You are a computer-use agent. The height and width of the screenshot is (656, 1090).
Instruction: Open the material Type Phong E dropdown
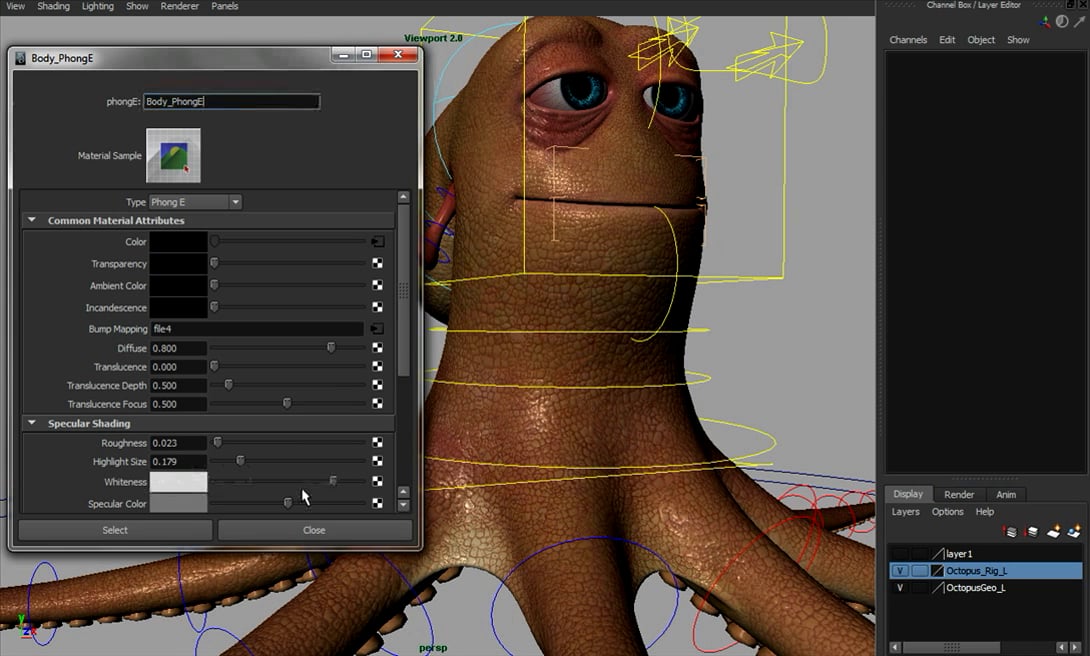point(195,202)
